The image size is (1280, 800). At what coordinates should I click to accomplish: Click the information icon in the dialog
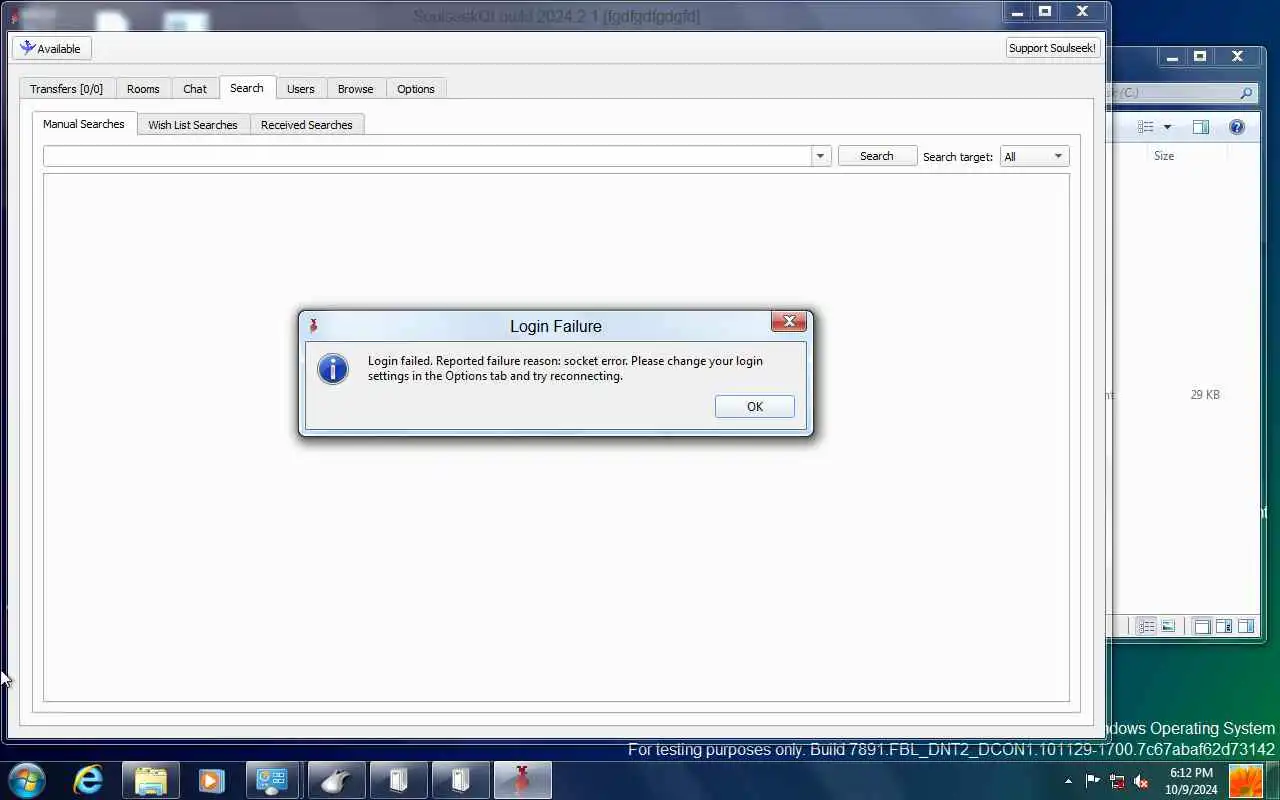[333, 369]
